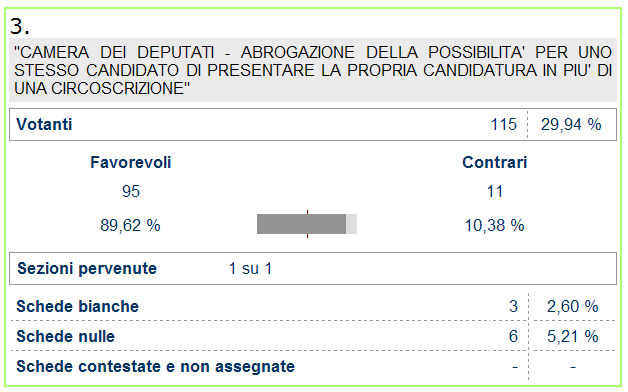
Task: Select the Votanti count 115
Action: 504,125
